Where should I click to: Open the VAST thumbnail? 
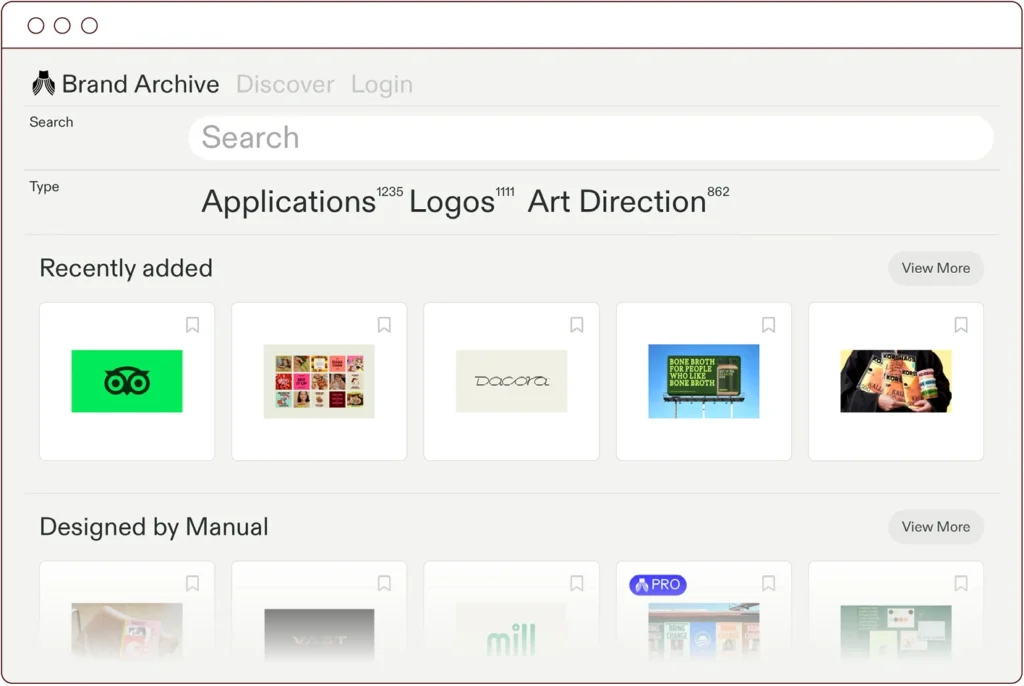click(x=319, y=634)
